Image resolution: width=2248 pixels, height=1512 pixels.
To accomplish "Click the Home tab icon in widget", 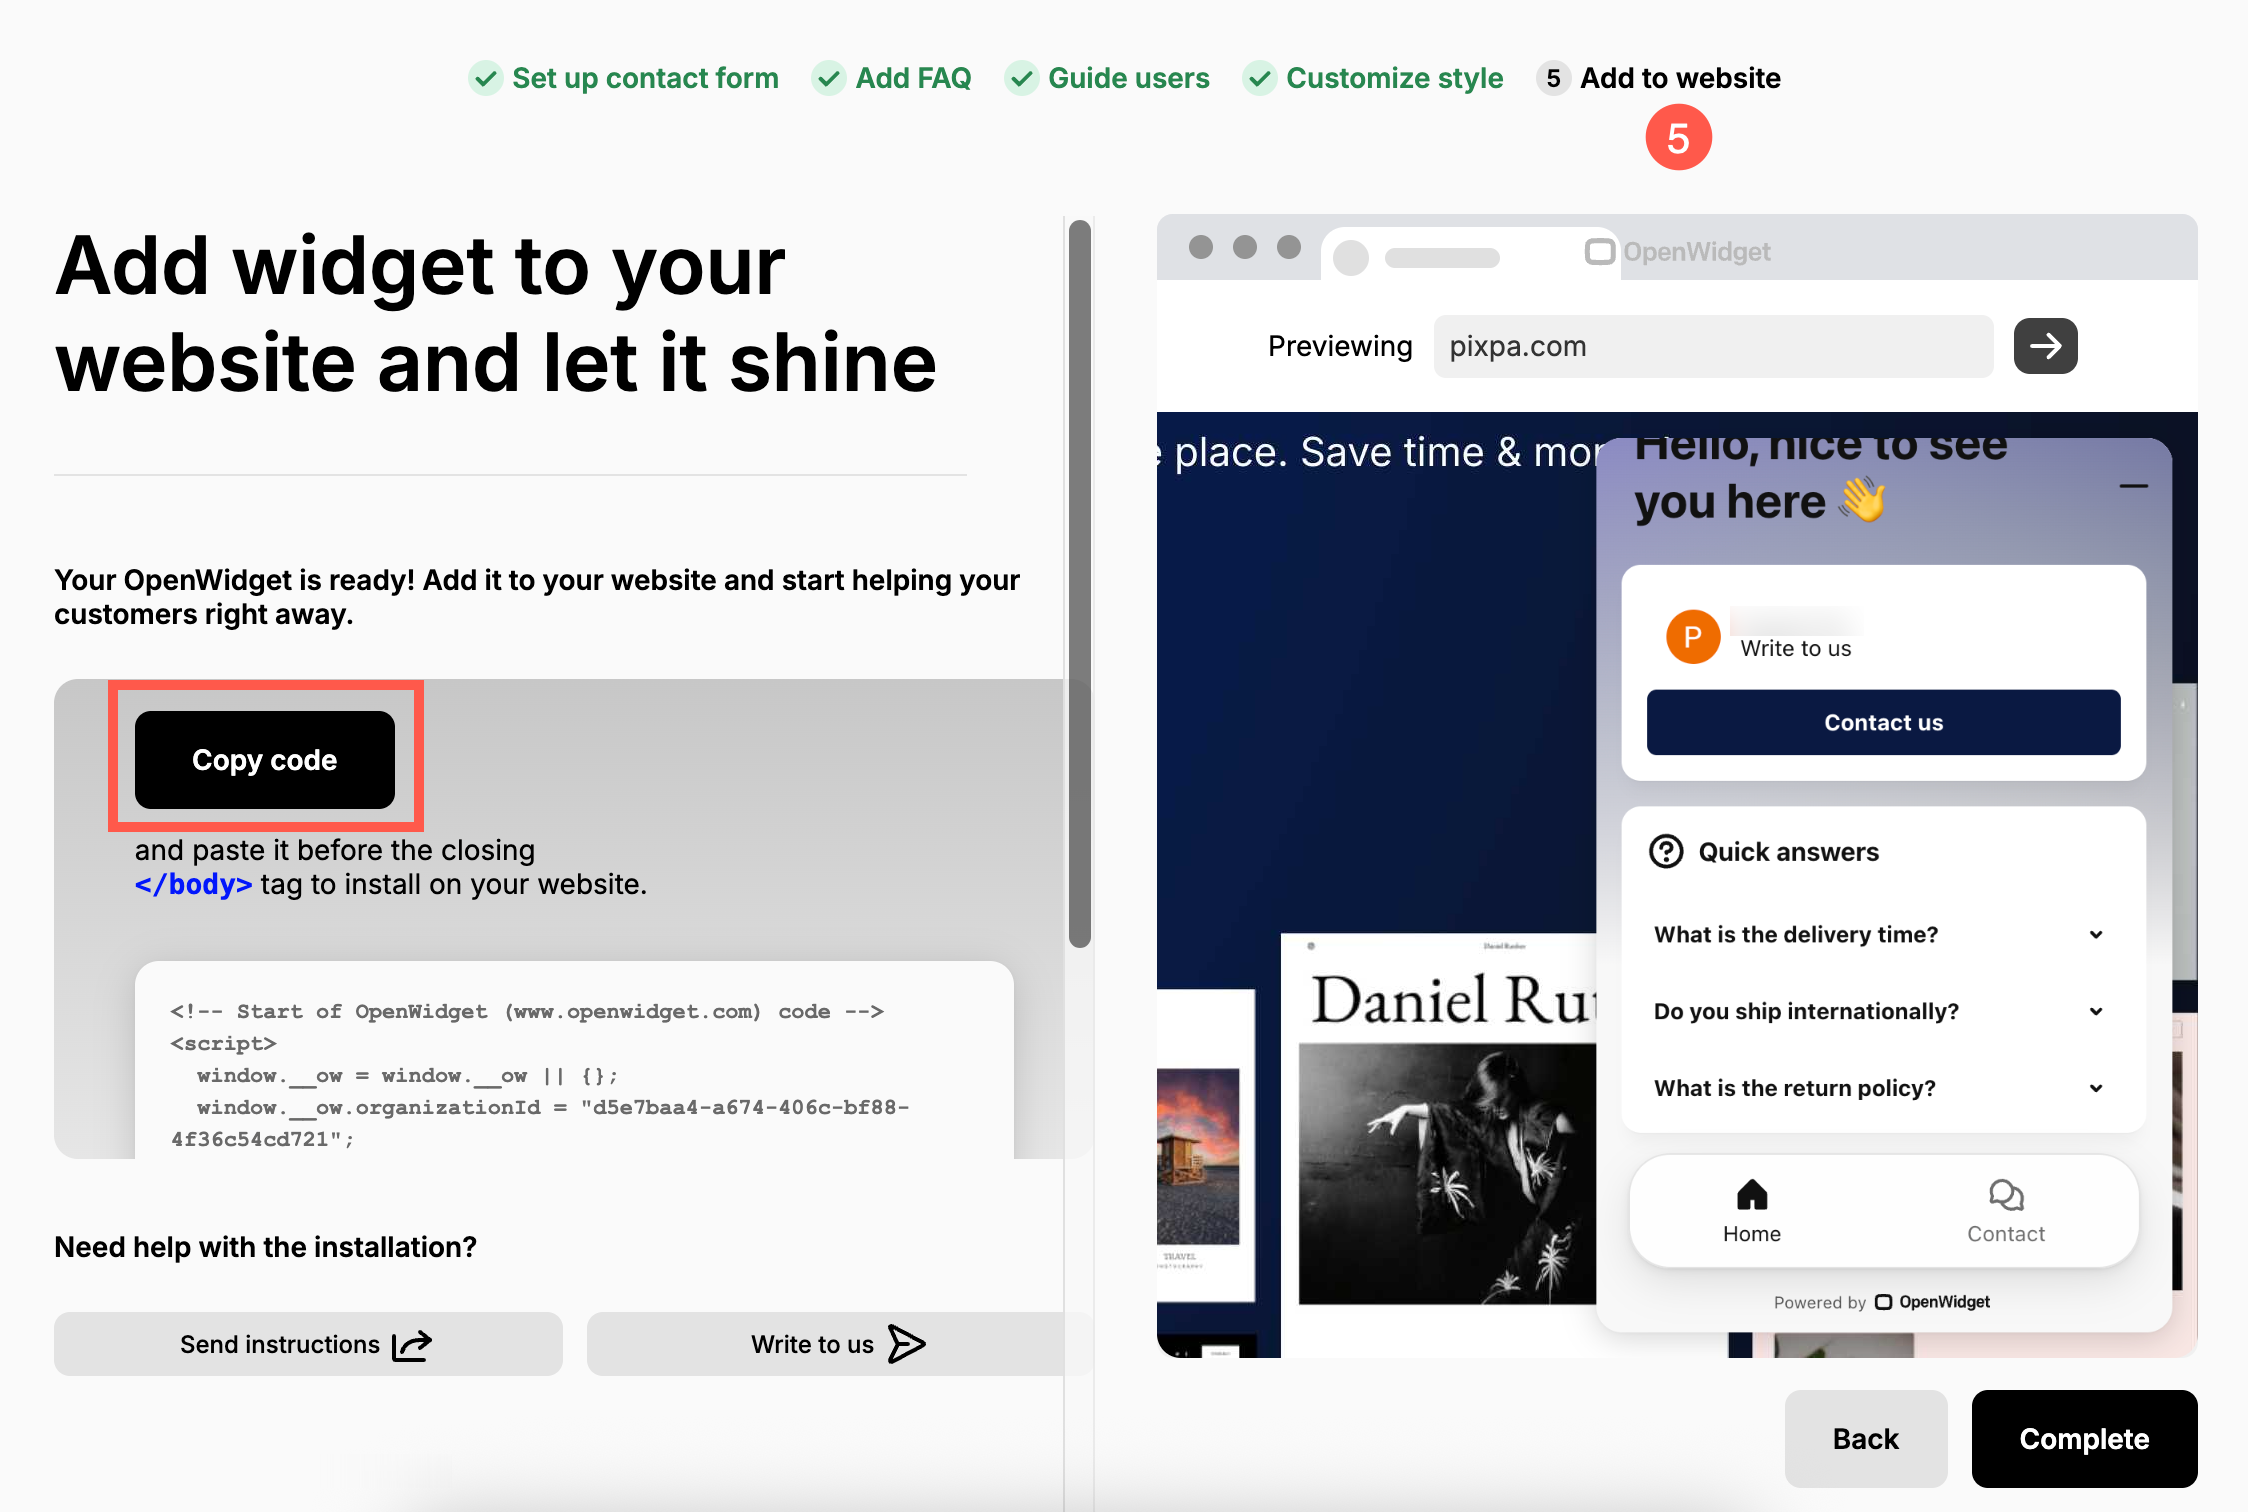I will 1752,1195.
